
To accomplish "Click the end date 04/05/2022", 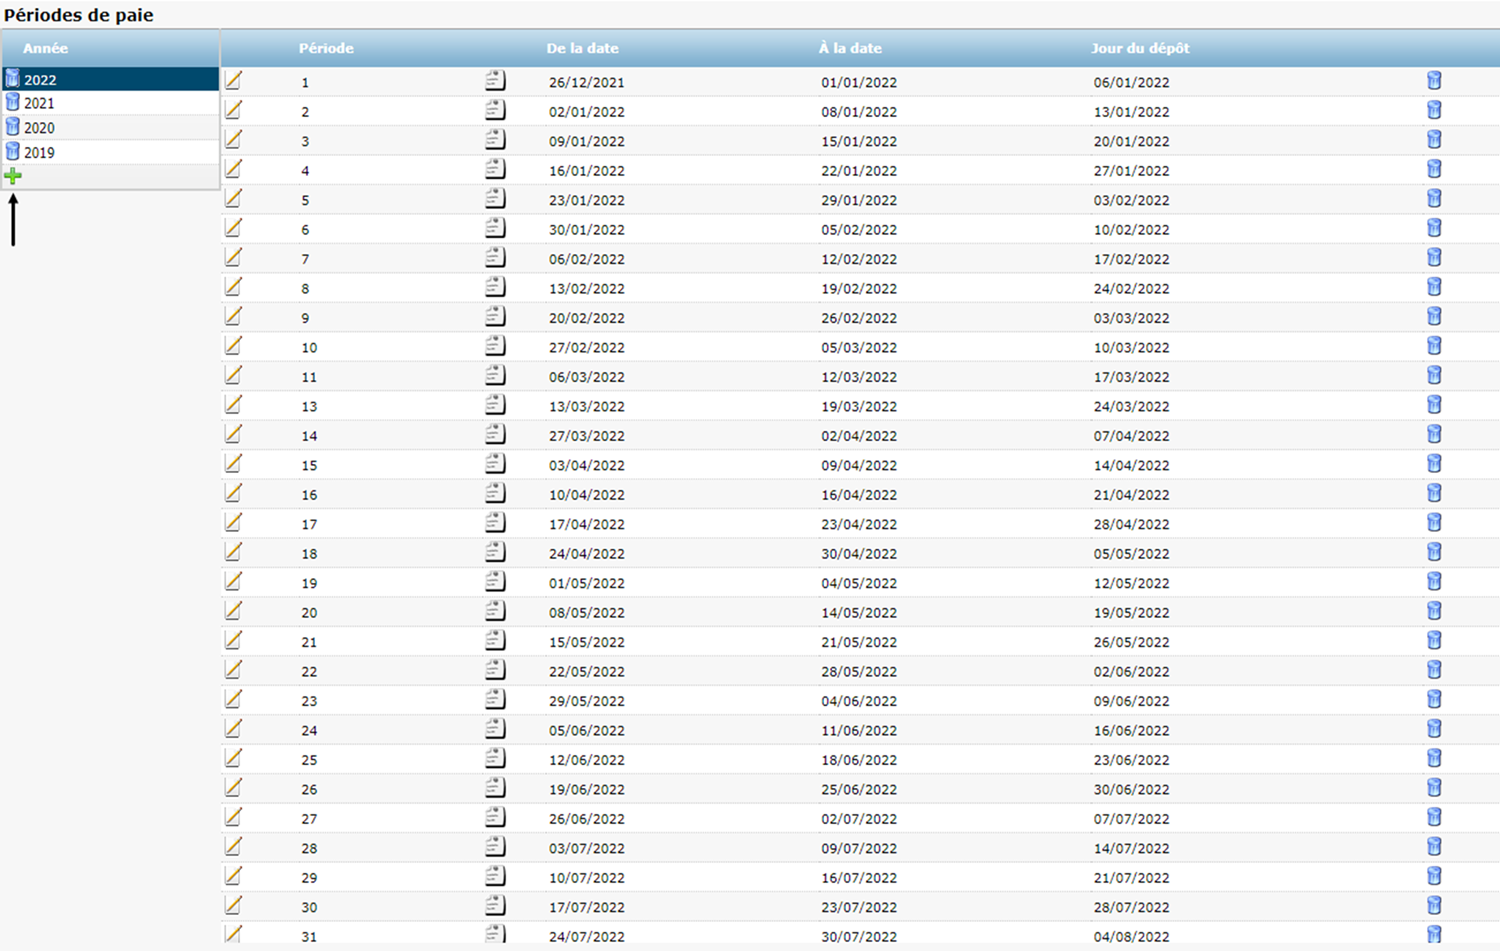I will click(859, 583).
